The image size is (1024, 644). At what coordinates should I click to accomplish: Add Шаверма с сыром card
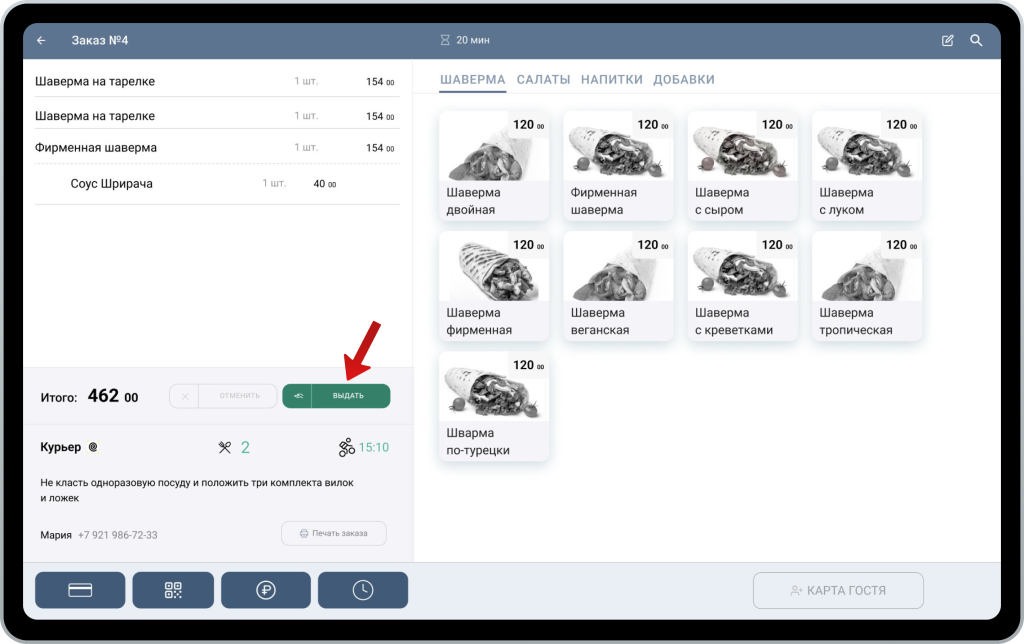(x=743, y=166)
